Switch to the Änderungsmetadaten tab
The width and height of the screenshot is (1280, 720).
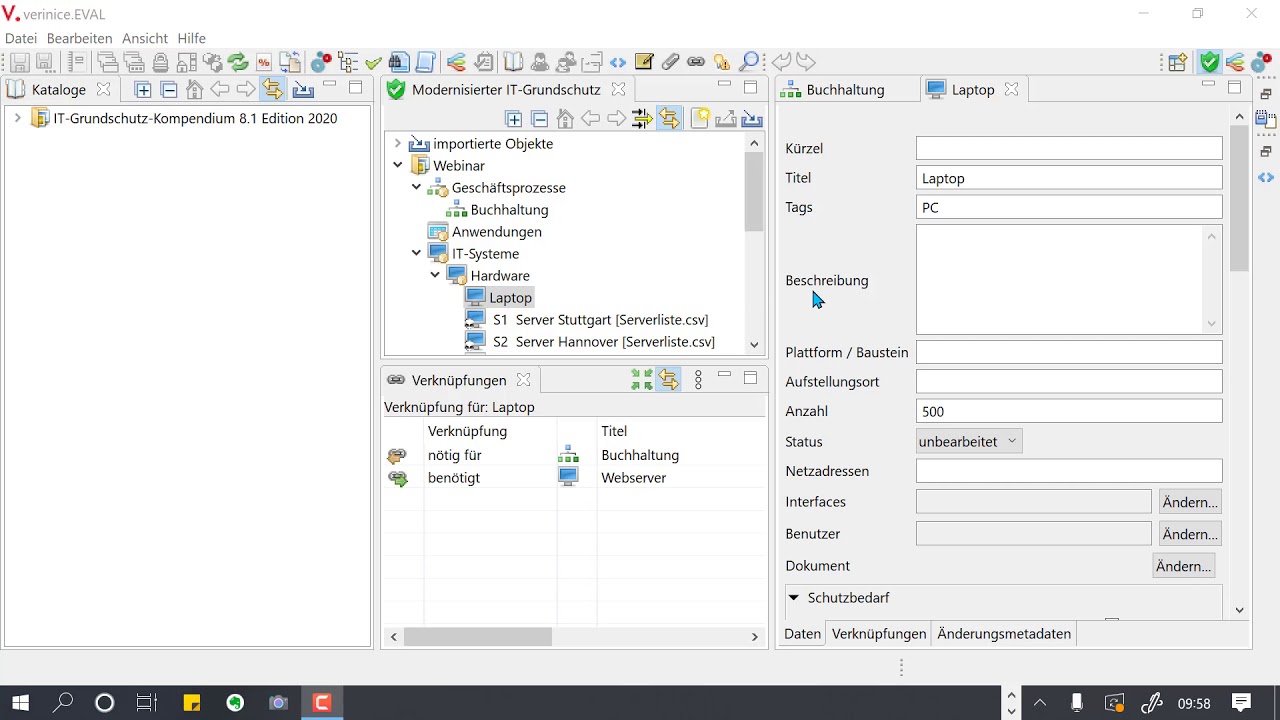click(x=1004, y=633)
